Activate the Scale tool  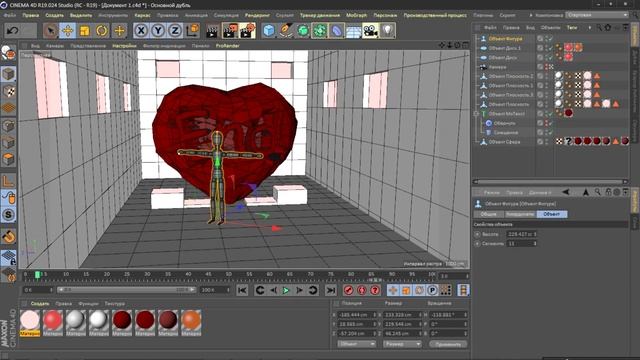[x=85, y=31]
